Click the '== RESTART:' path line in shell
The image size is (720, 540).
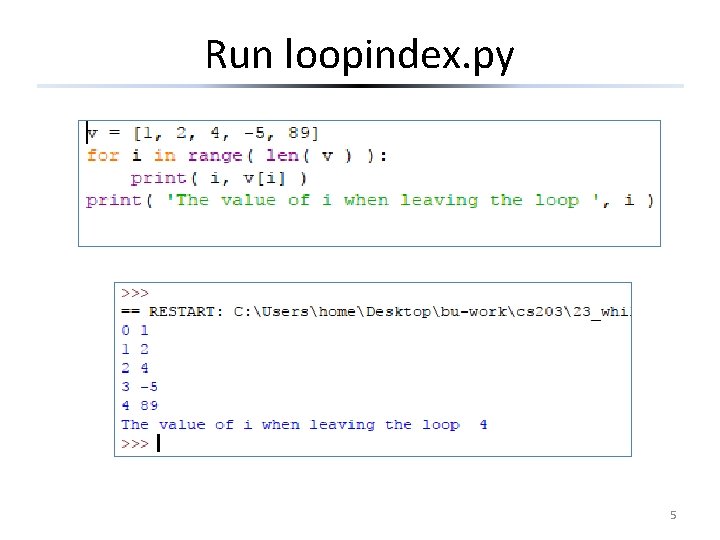click(x=376, y=312)
